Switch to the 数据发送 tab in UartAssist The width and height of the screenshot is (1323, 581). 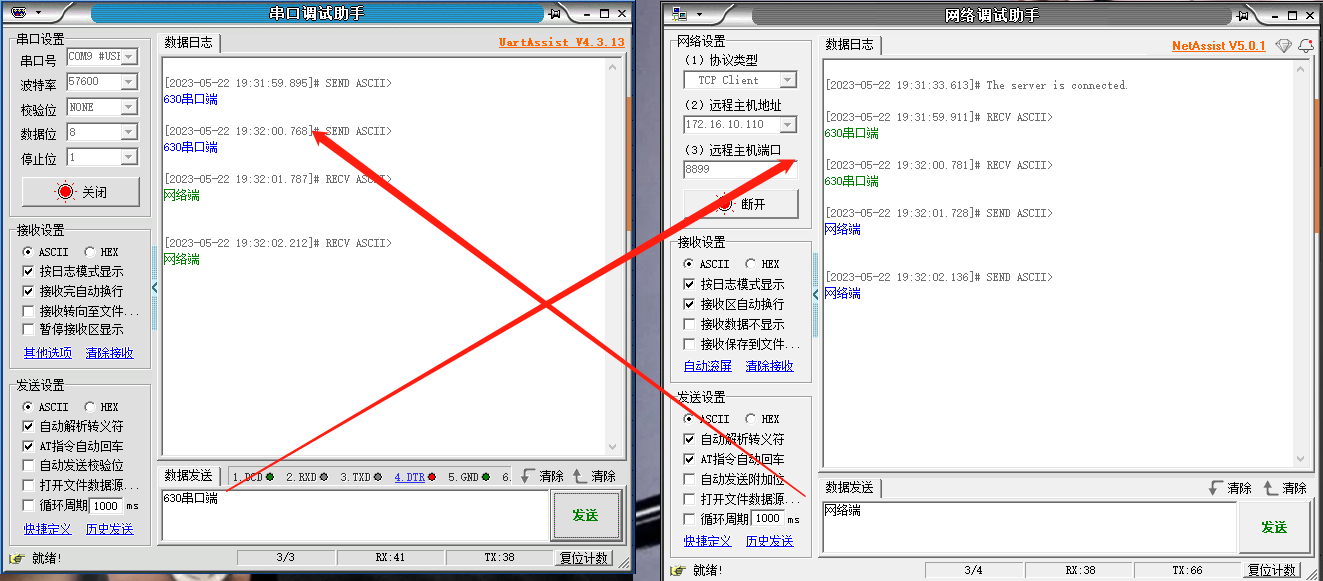pos(188,476)
